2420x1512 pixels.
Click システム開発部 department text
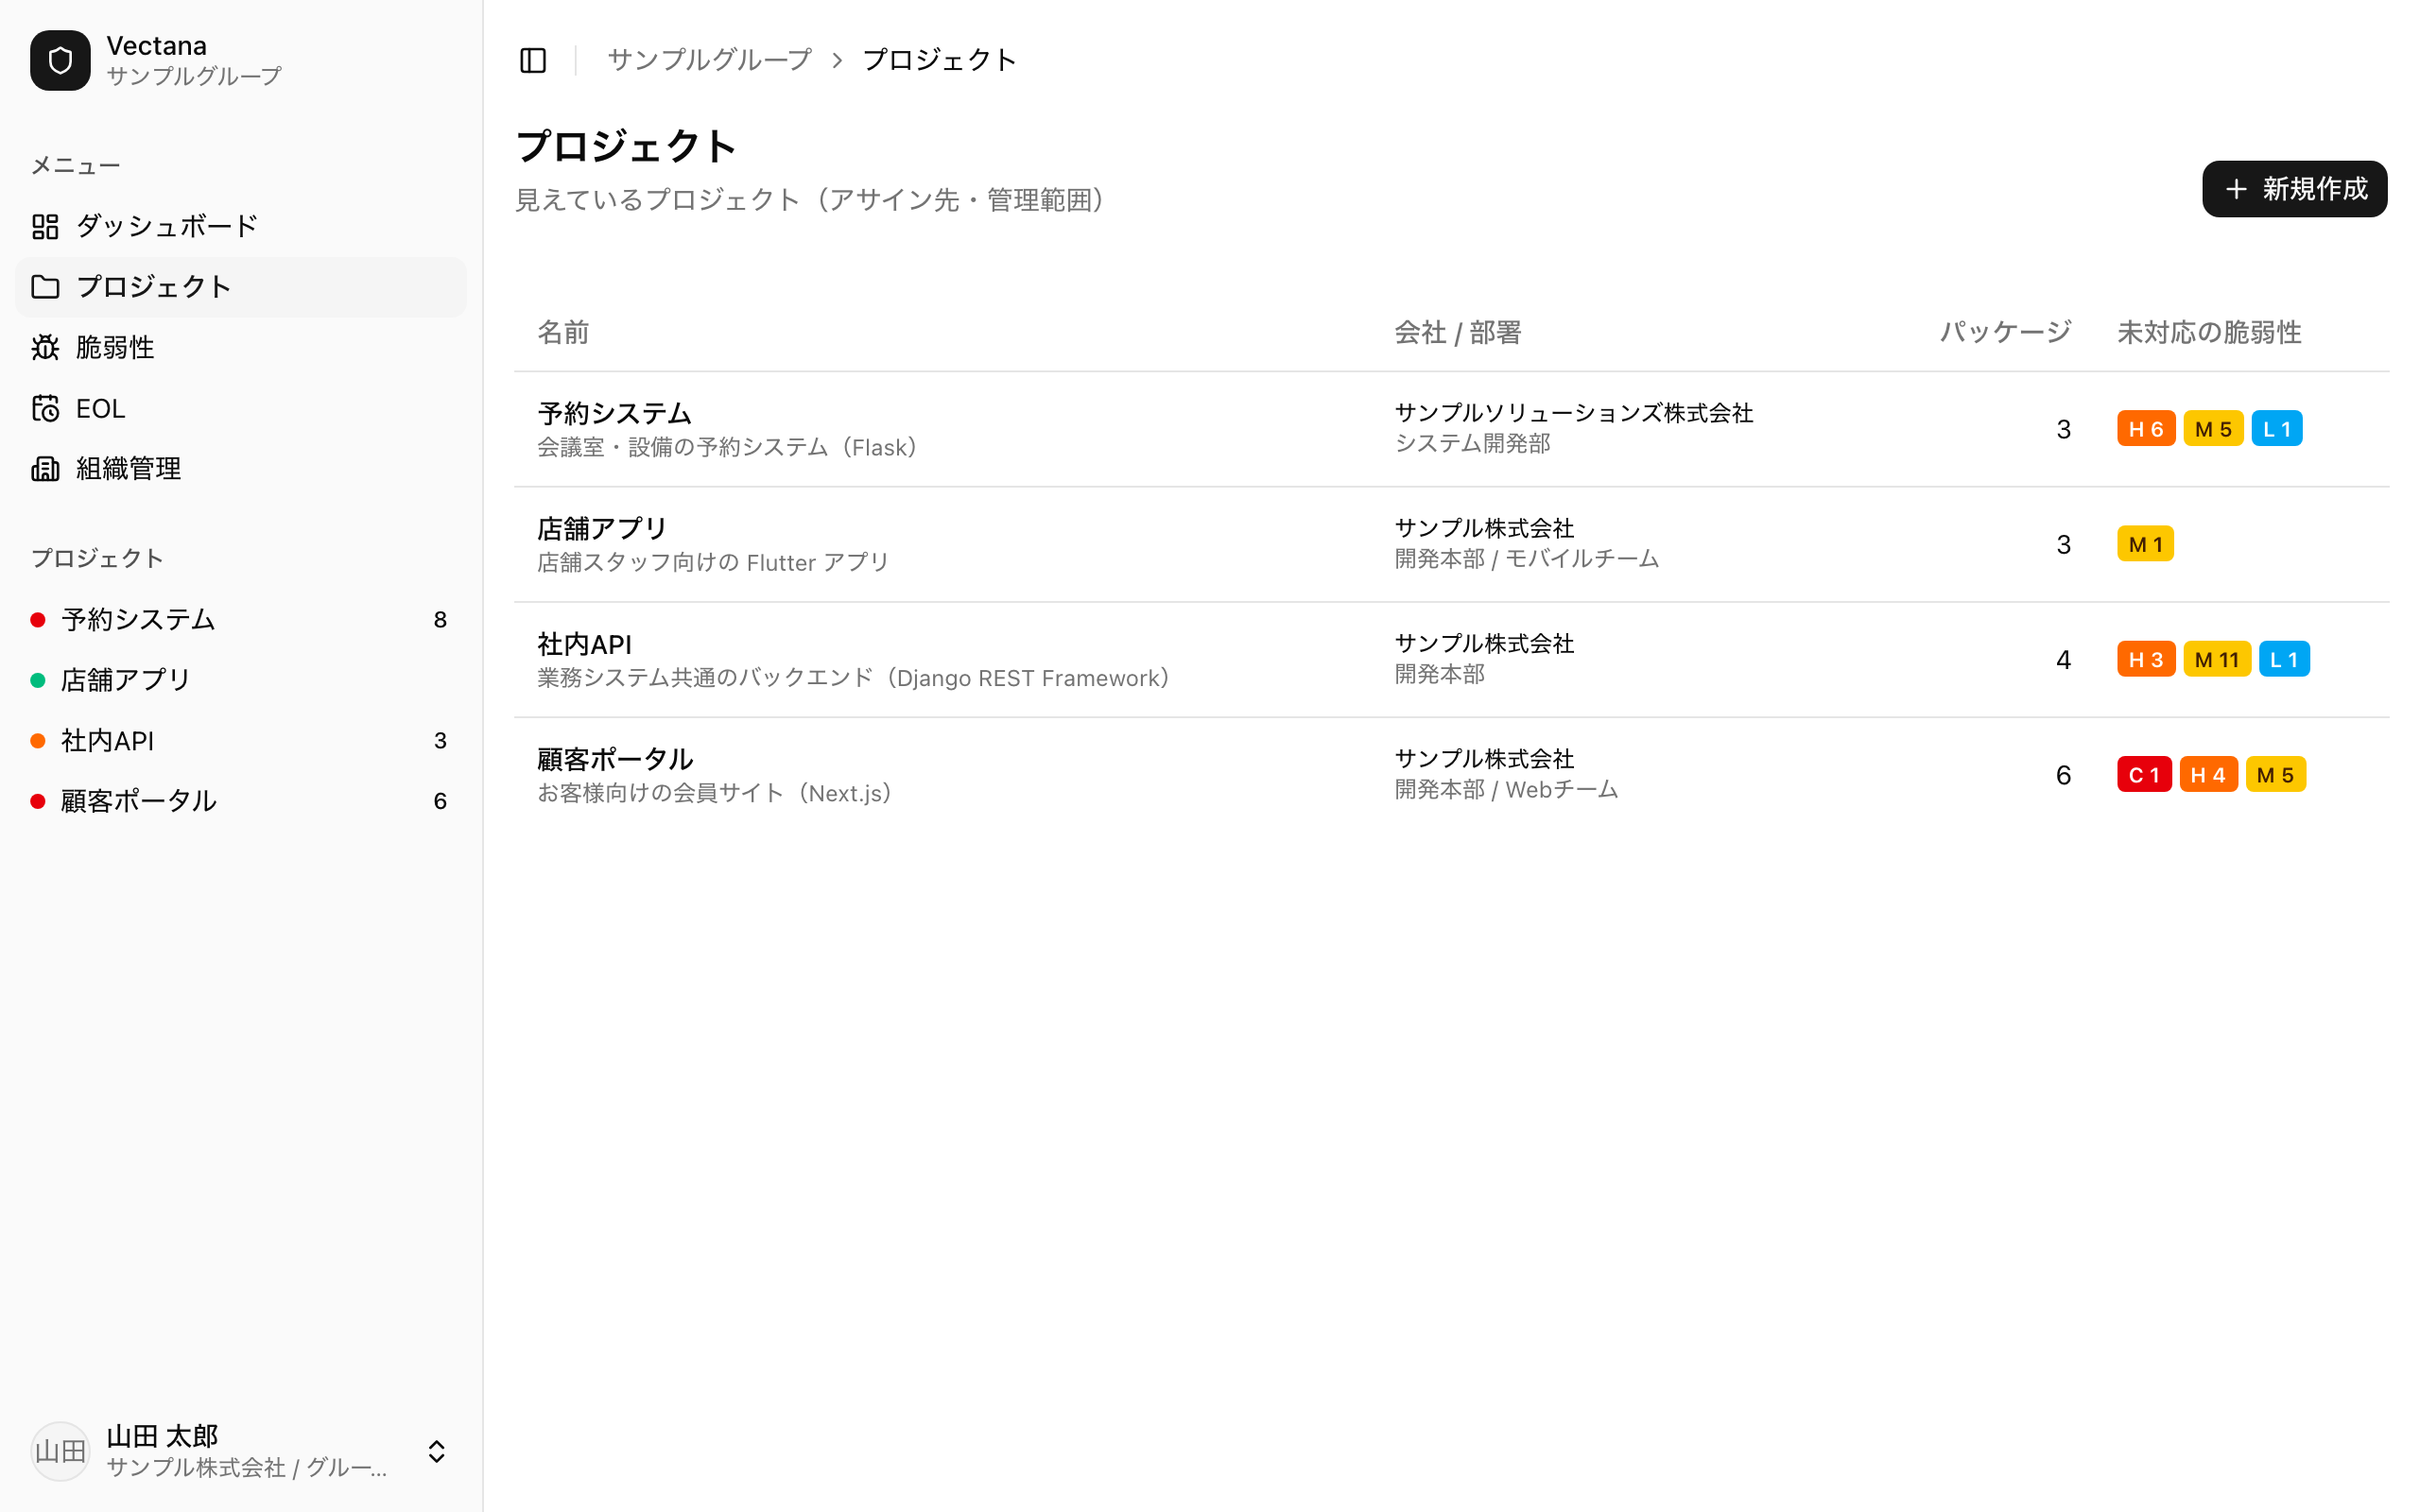tap(1472, 444)
